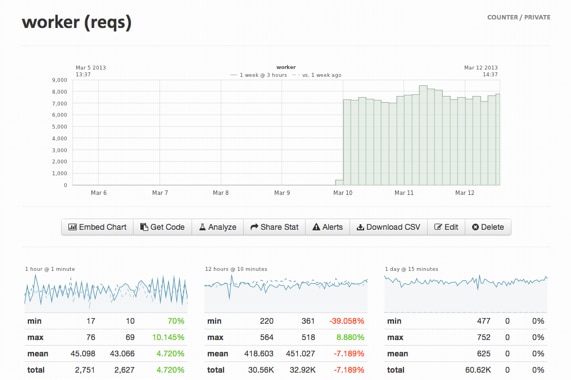571x380 pixels.
Task: Click the 'worker (reqs)' page title
Action: (76, 22)
